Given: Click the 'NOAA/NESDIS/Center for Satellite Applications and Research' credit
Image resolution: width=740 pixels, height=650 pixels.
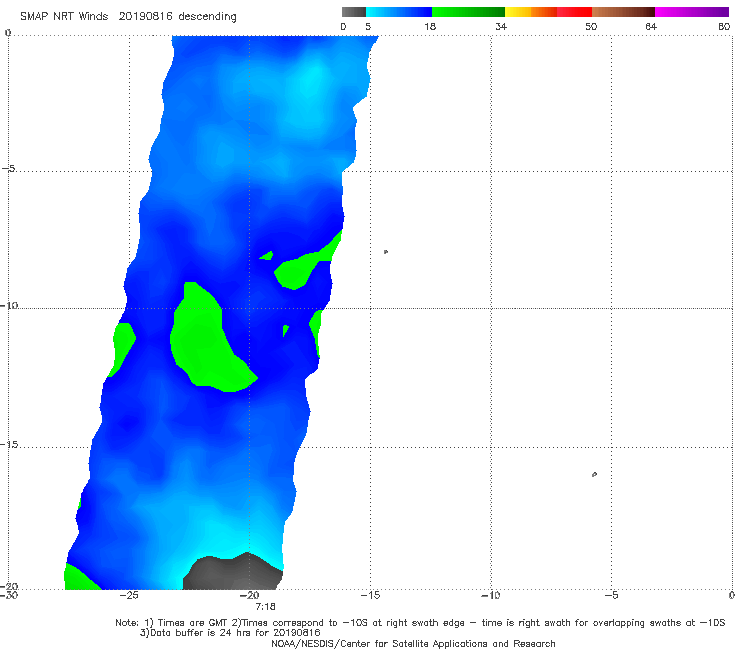Looking at the screenshot, I should click(x=413, y=644).
